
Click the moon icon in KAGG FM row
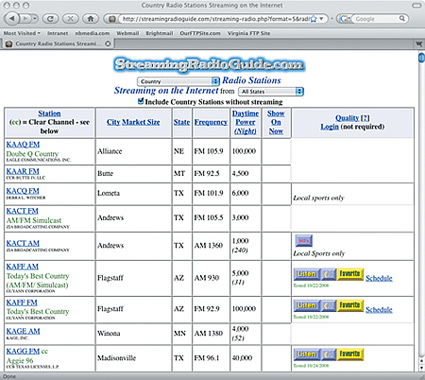pos(328,354)
